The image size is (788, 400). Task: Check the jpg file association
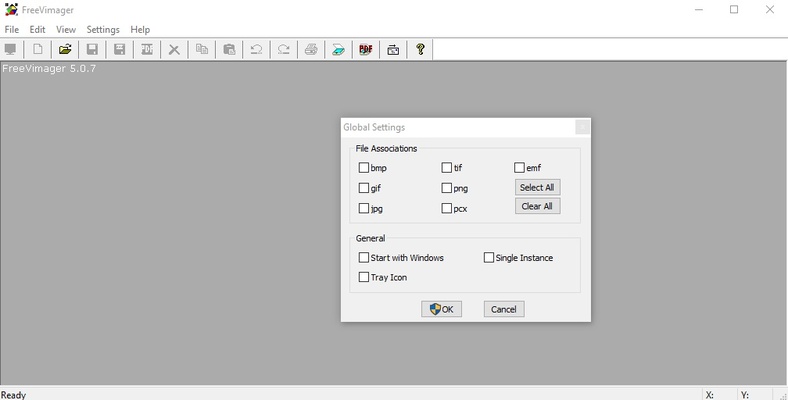coord(364,208)
